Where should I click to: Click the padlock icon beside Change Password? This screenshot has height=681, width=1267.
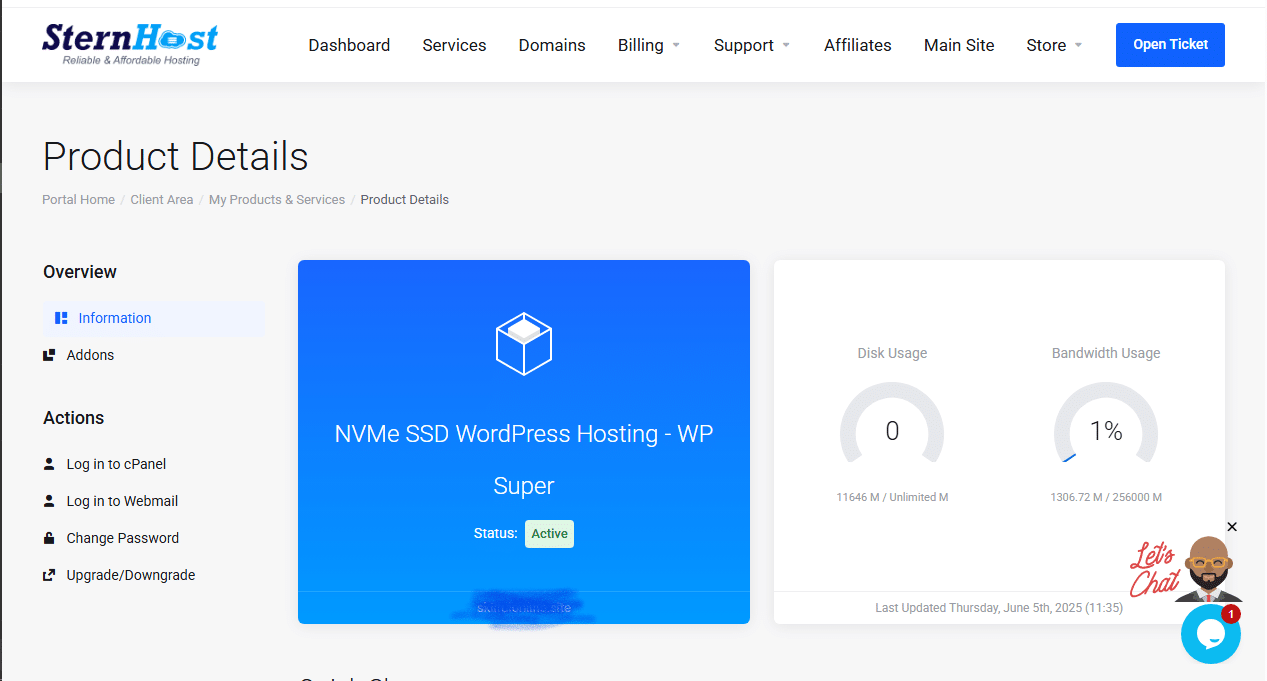[x=49, y=538]
